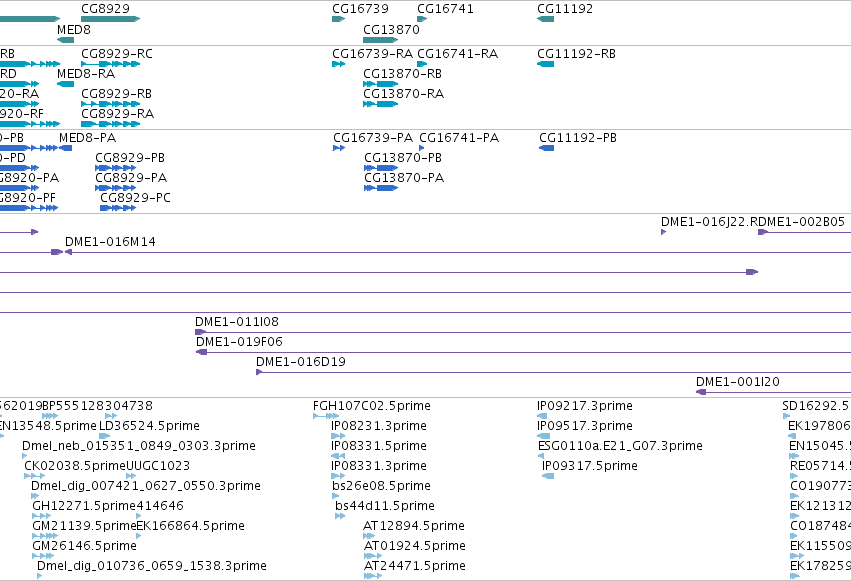
Task: Click the MED8 gene label
Action: [x=74, y=29]
